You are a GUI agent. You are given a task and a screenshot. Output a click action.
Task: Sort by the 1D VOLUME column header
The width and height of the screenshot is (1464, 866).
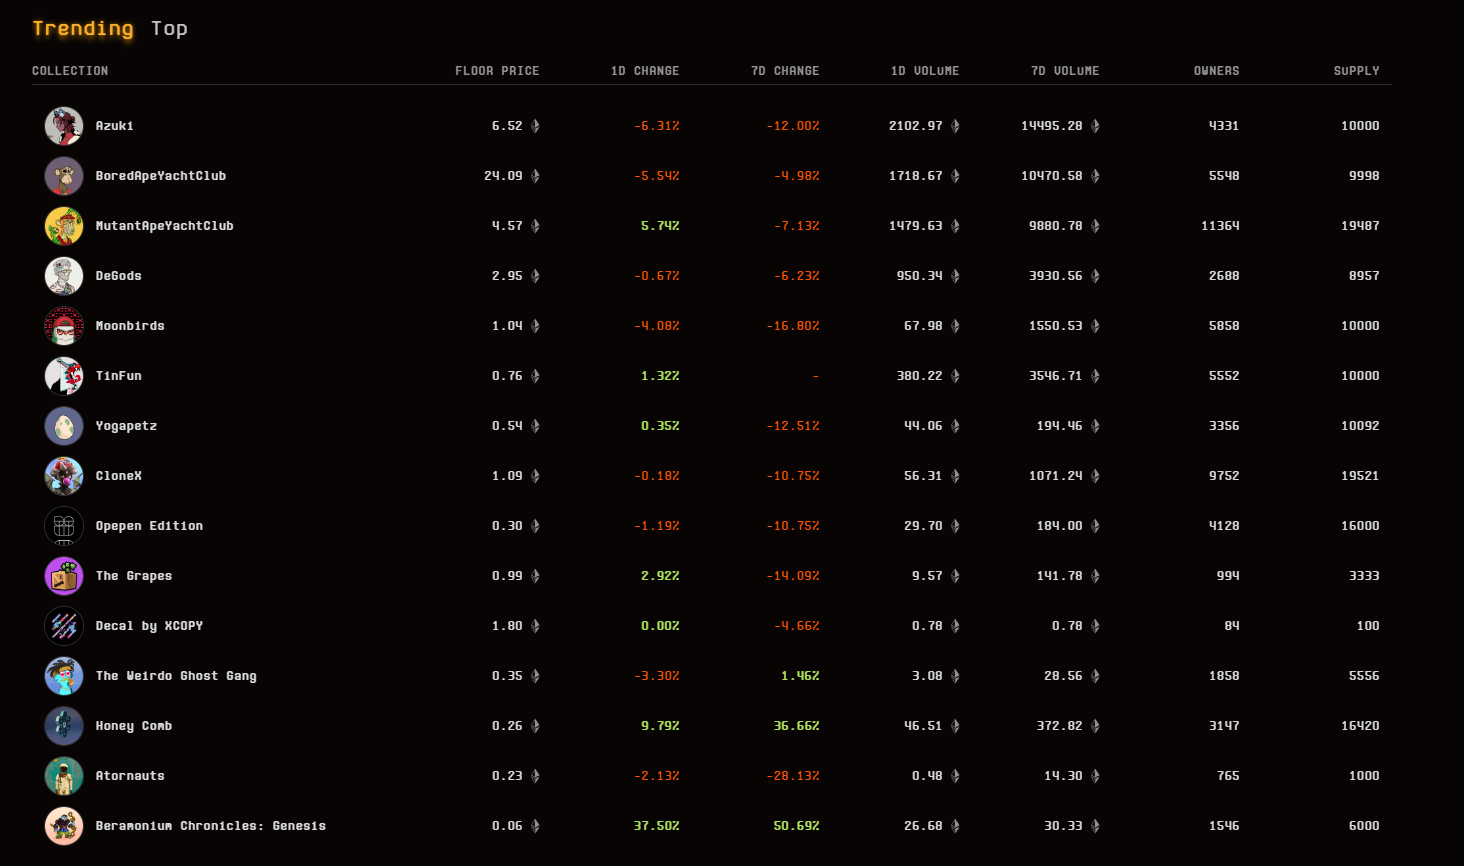[925, 71]
